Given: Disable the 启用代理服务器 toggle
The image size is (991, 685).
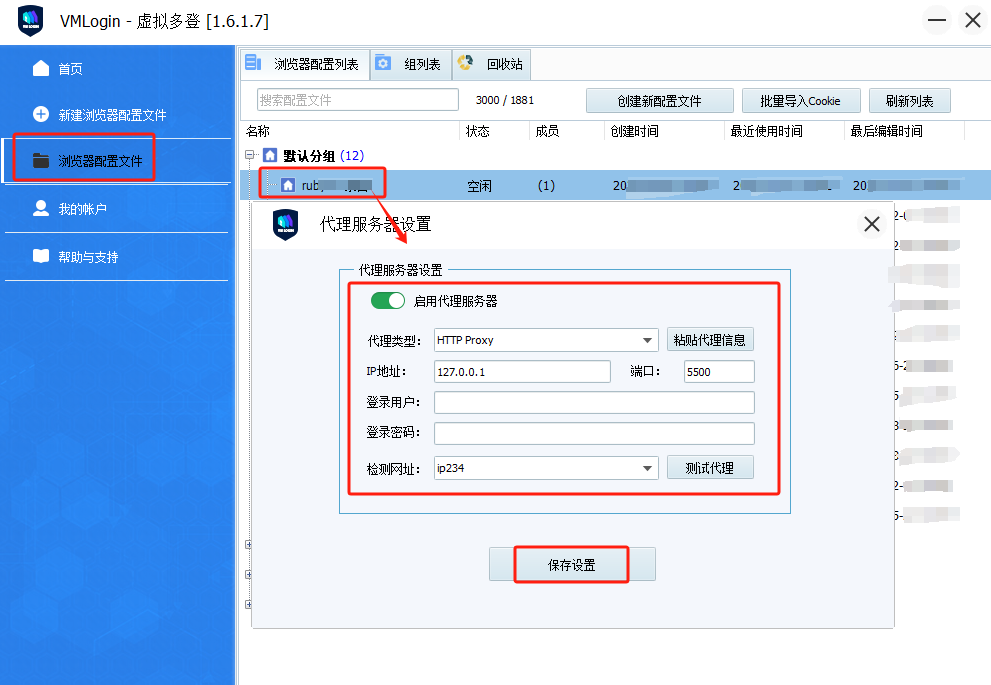Looking at the screenshot, I should pyautogui.click(x=388, y=301).
